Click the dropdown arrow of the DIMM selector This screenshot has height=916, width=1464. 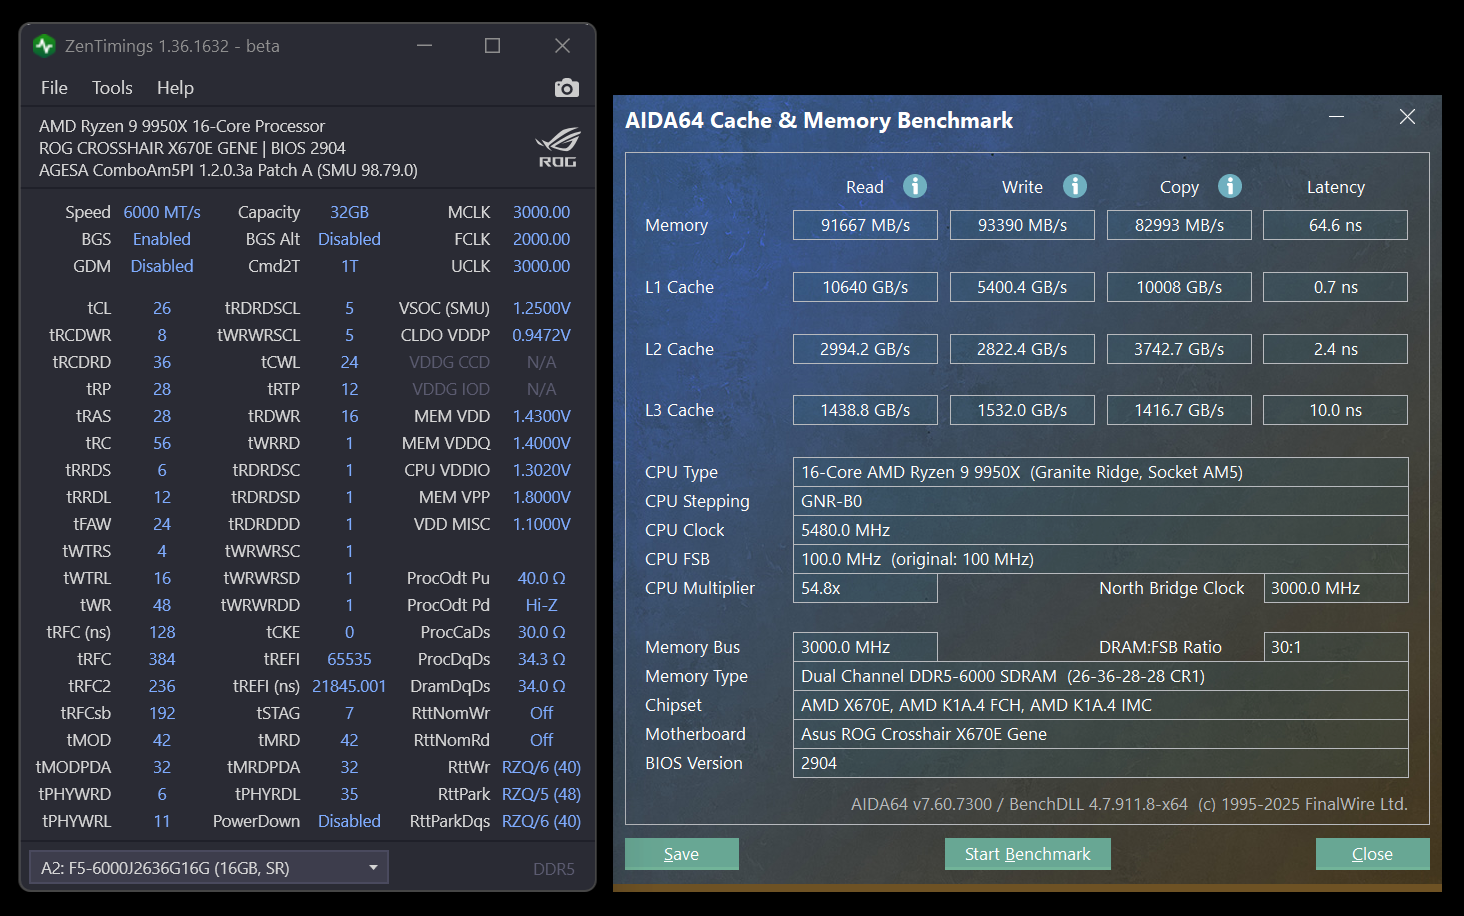click(x=373, y=868)
